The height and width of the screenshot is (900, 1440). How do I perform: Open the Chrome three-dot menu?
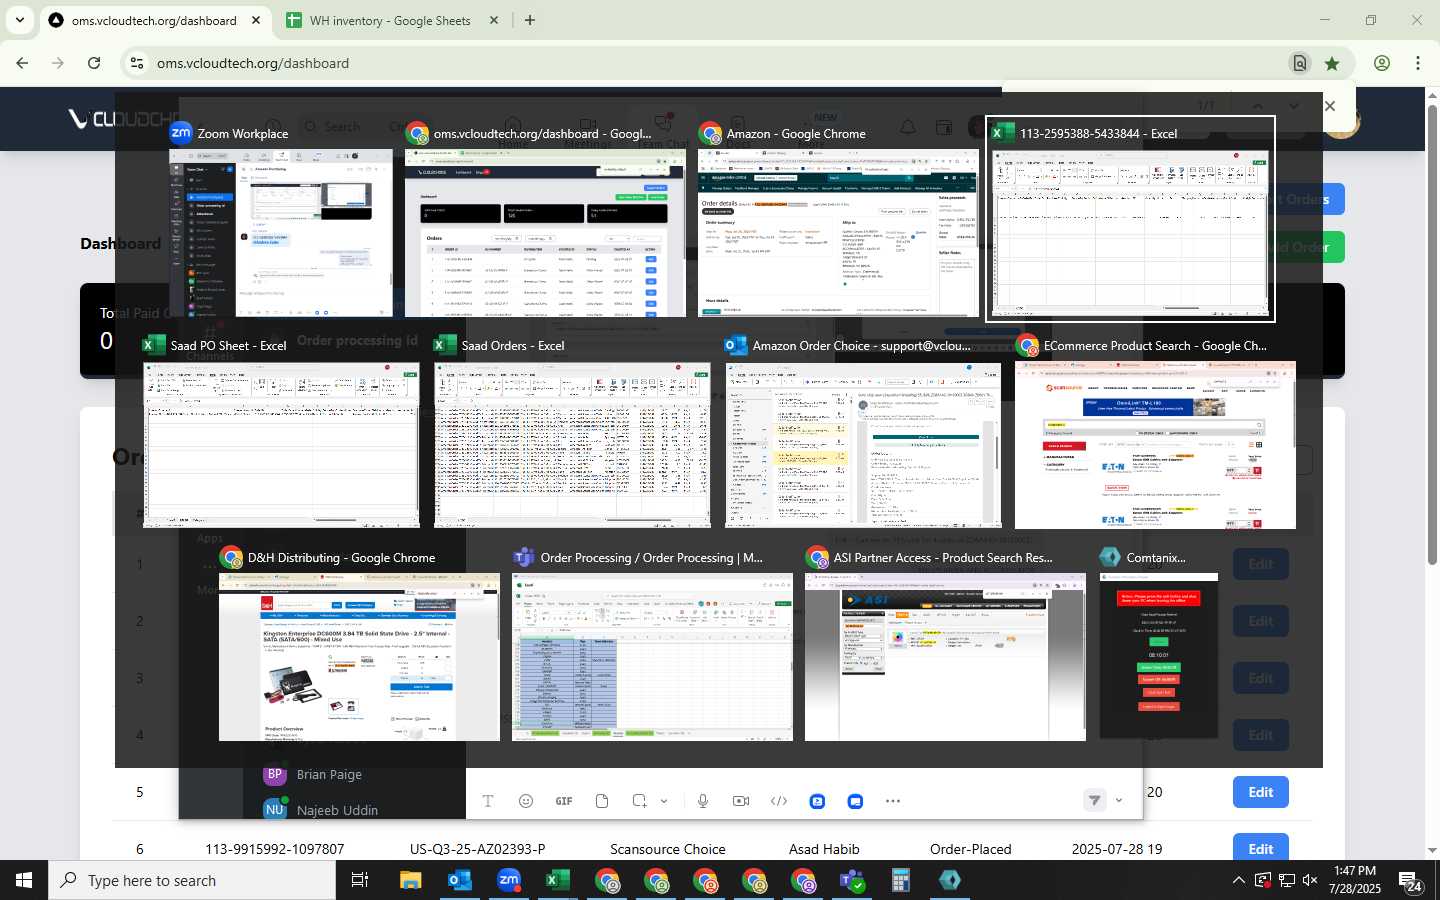pyautogui.click(x=1418, y=63)
